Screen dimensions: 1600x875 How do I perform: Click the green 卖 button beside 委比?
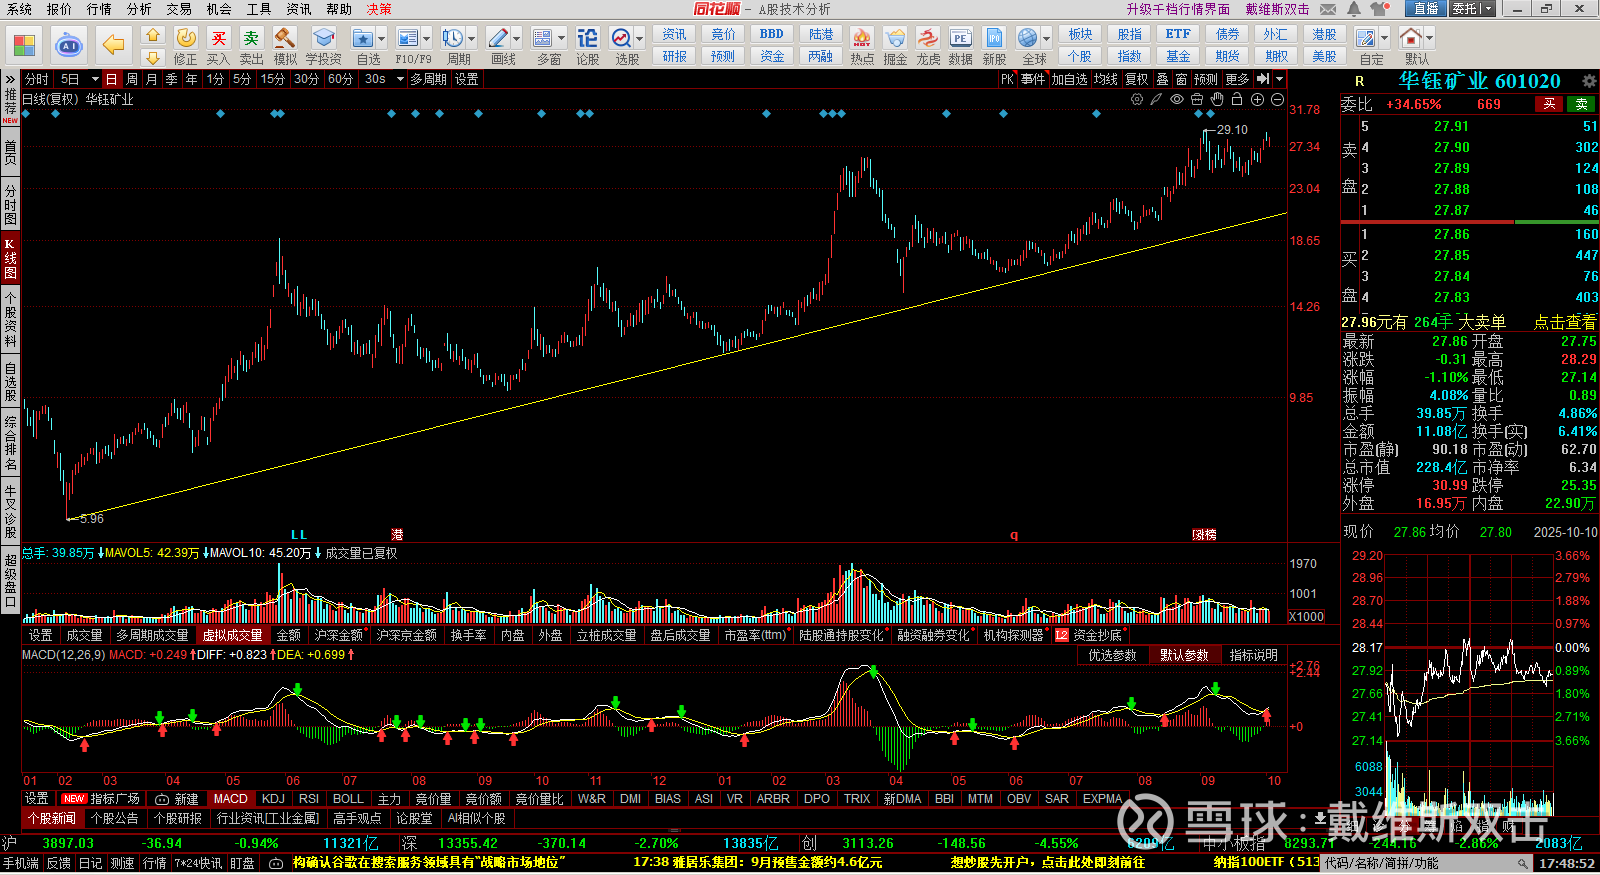[x=1581, y=104]
